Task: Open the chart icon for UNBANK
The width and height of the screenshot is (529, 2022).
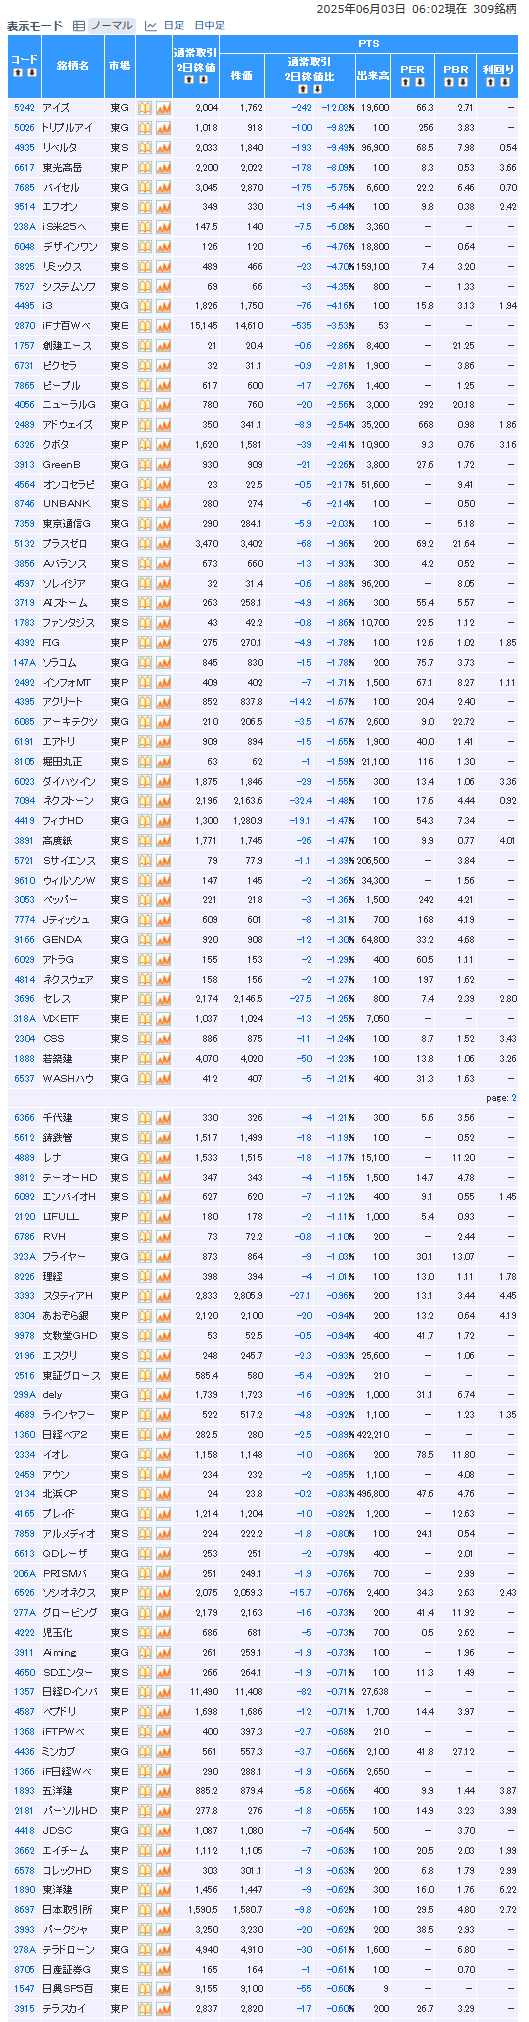Action: coord(163,503)
